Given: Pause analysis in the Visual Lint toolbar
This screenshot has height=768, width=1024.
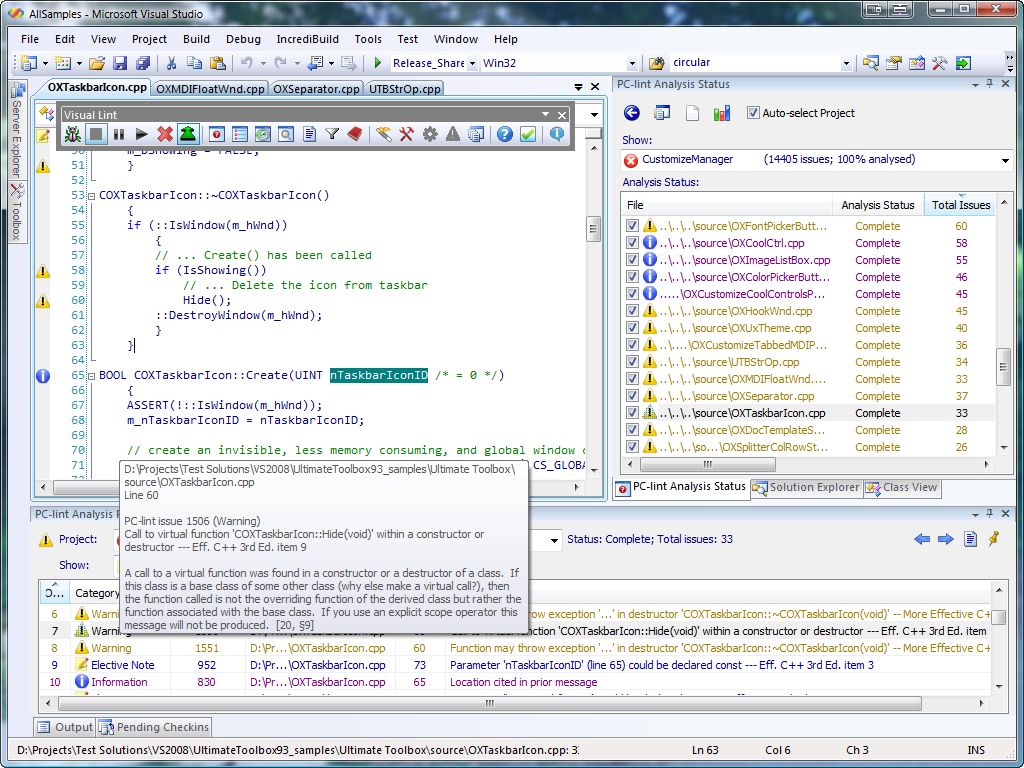Looking at the screenshot, I should (x=118, y=135).
